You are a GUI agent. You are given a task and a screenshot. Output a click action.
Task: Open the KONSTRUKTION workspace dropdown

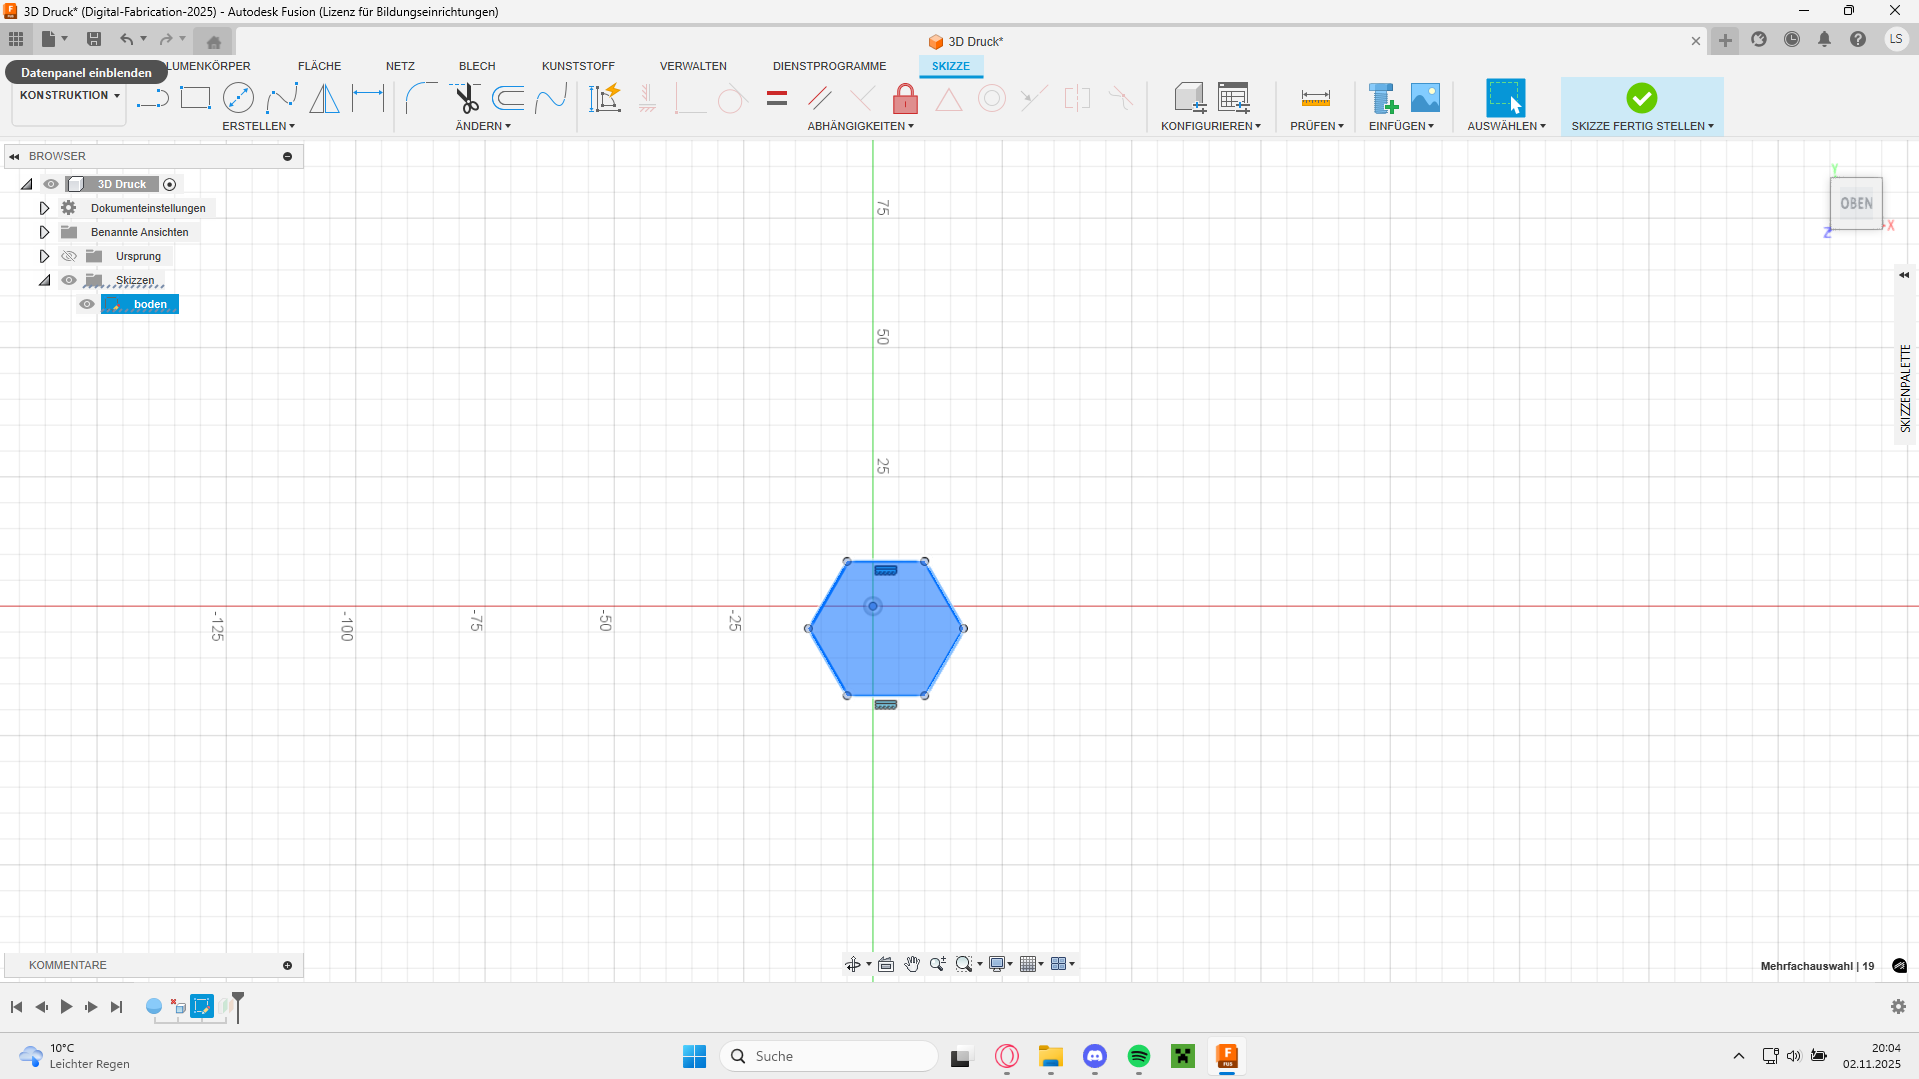coord(69,96)
